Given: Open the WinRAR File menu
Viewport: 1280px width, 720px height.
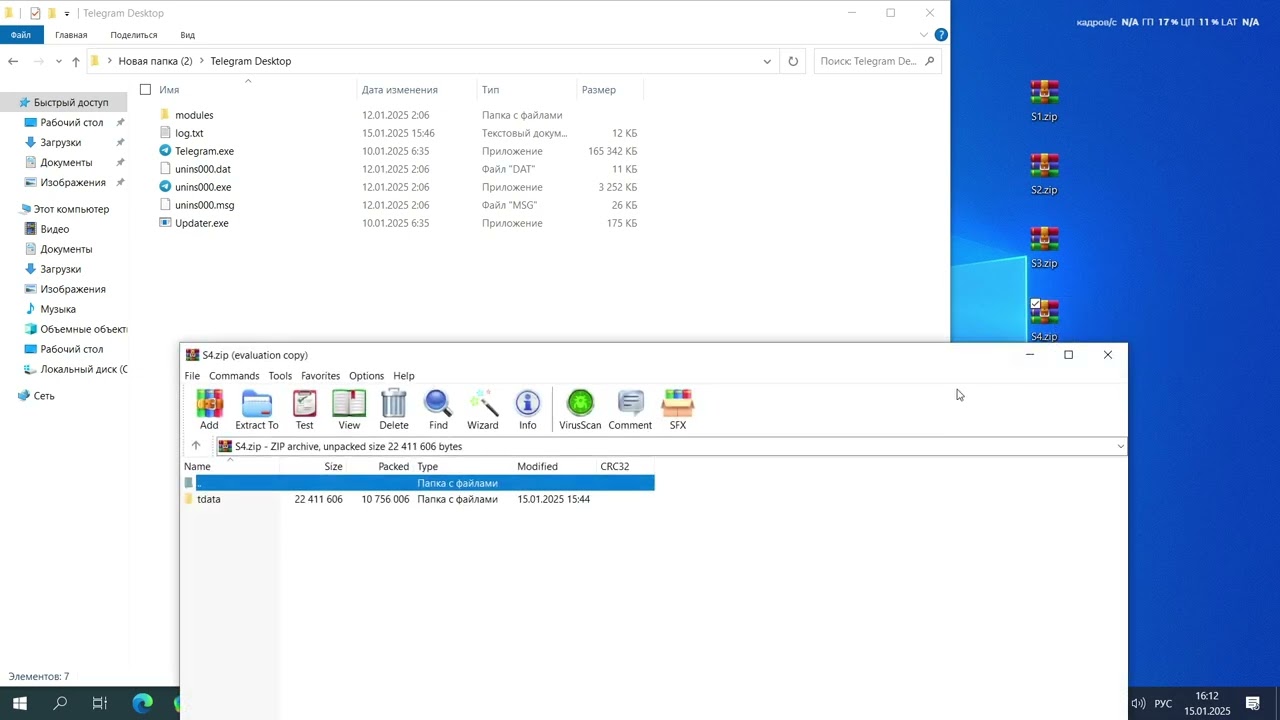Looking at the screenshot, I should (x=192, y=376).
